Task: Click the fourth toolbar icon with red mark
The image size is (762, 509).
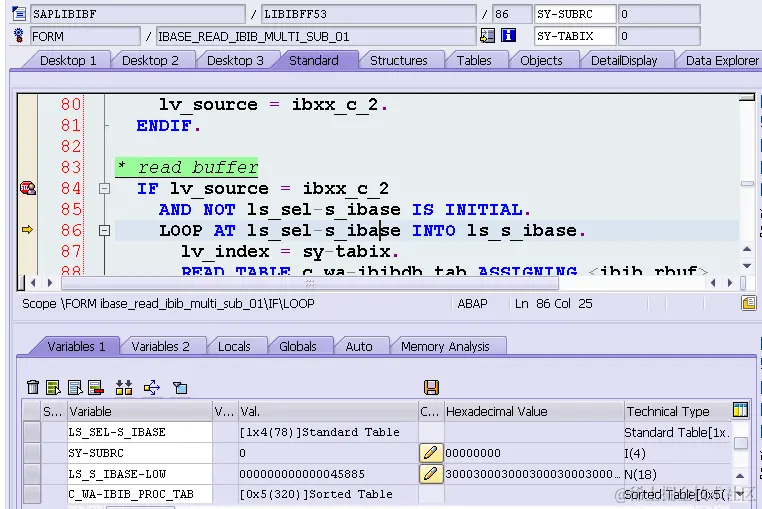Action: 96,387
